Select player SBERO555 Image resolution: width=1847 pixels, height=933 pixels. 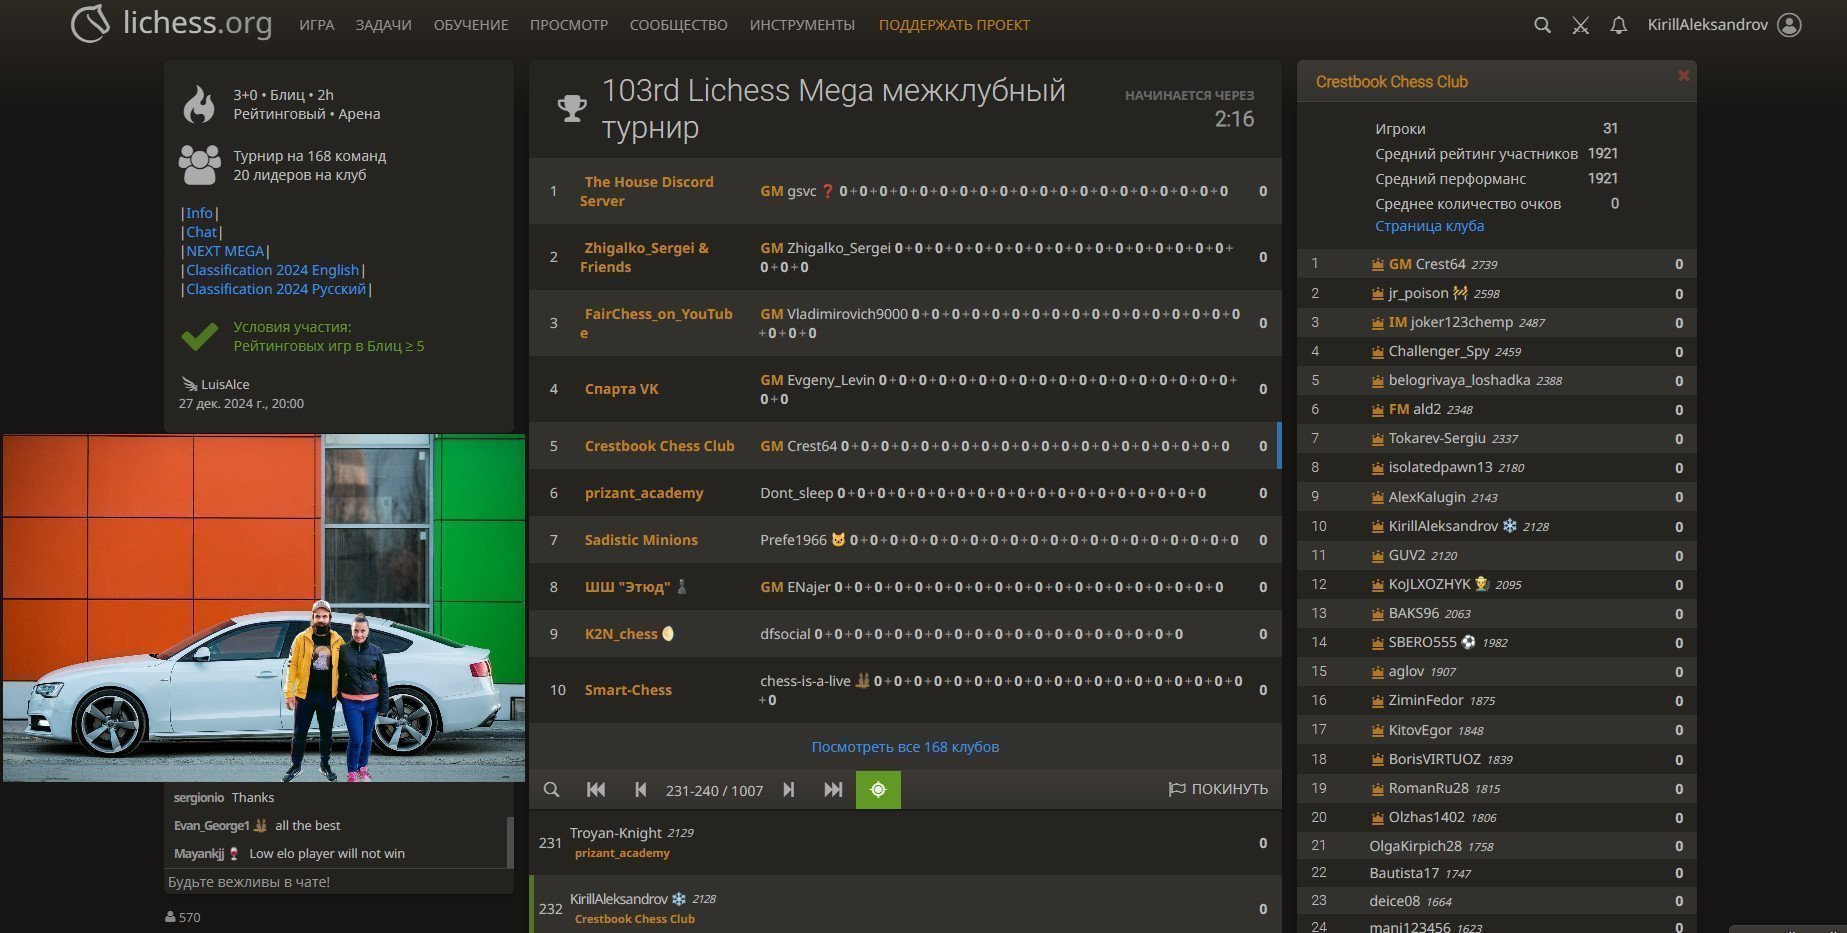tap(1497, 642)
